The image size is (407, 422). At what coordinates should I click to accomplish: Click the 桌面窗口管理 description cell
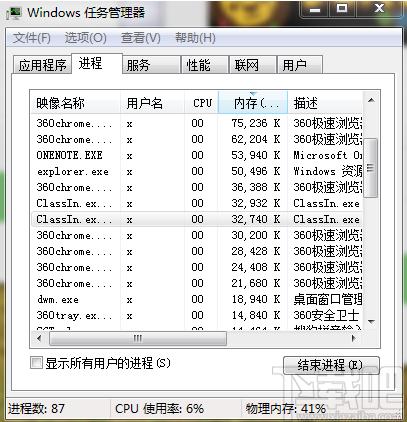[328, 299]
